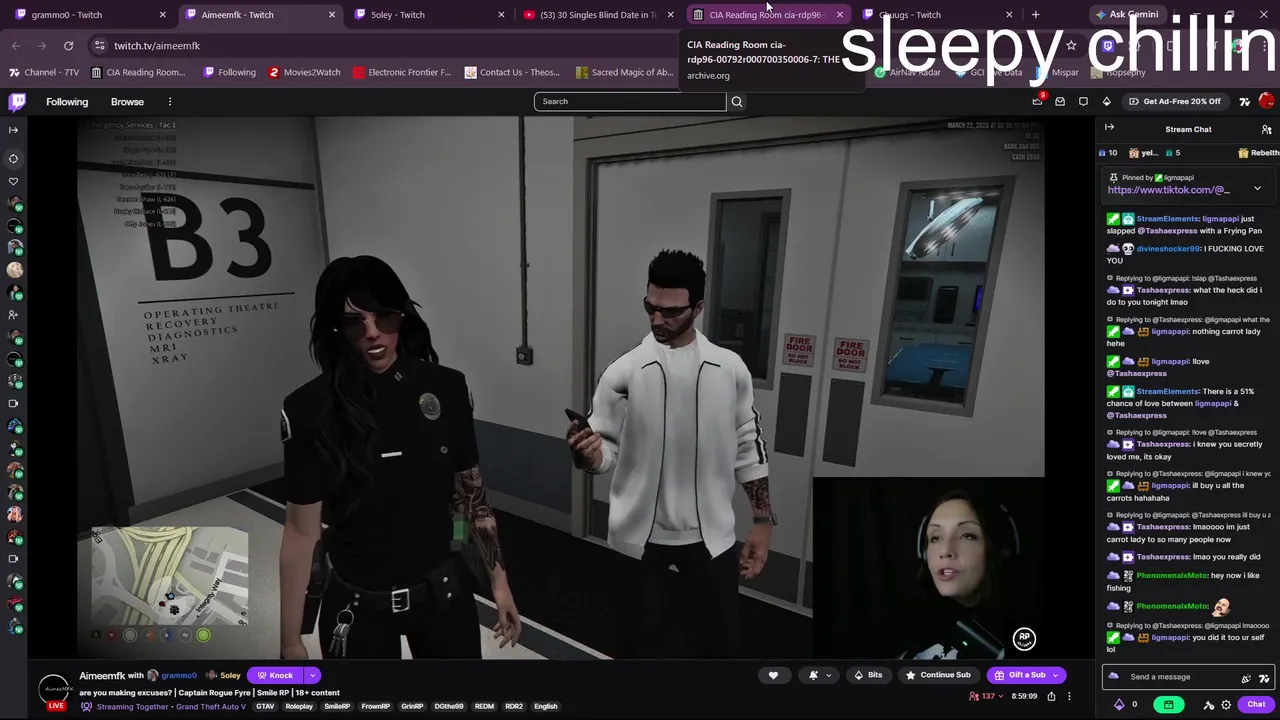The image size is (1280, 720).
Task: Expand the left sidebar with arrow icon
Action: click(13, 130)
